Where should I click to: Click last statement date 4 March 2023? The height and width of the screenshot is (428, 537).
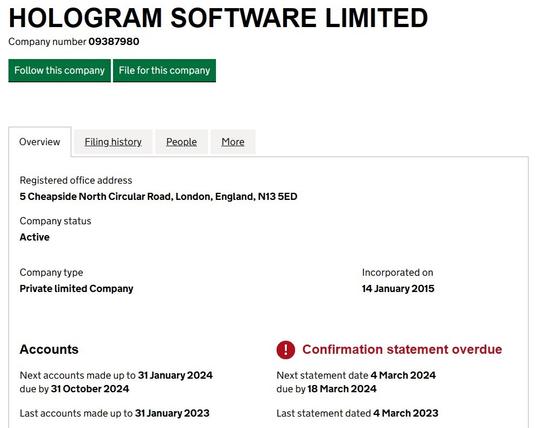coord(406,413)
